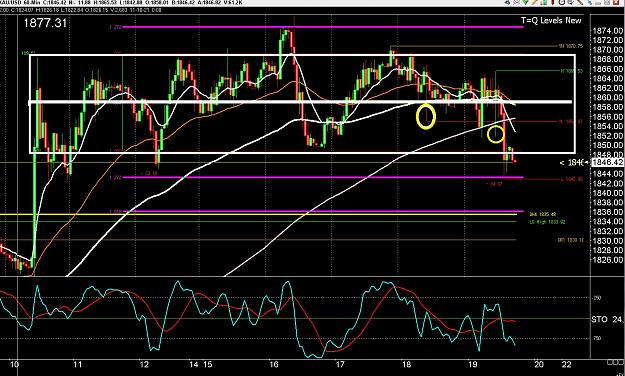Click date label 16 on time axis
The width and height of the screenshot is (625, 376).
click(x=273, y=365)
